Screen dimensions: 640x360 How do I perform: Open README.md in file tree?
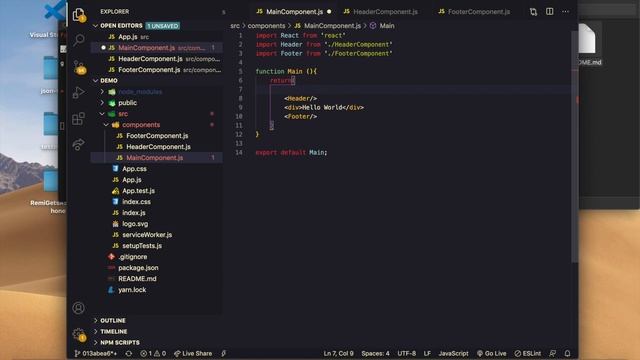(137, 279)
